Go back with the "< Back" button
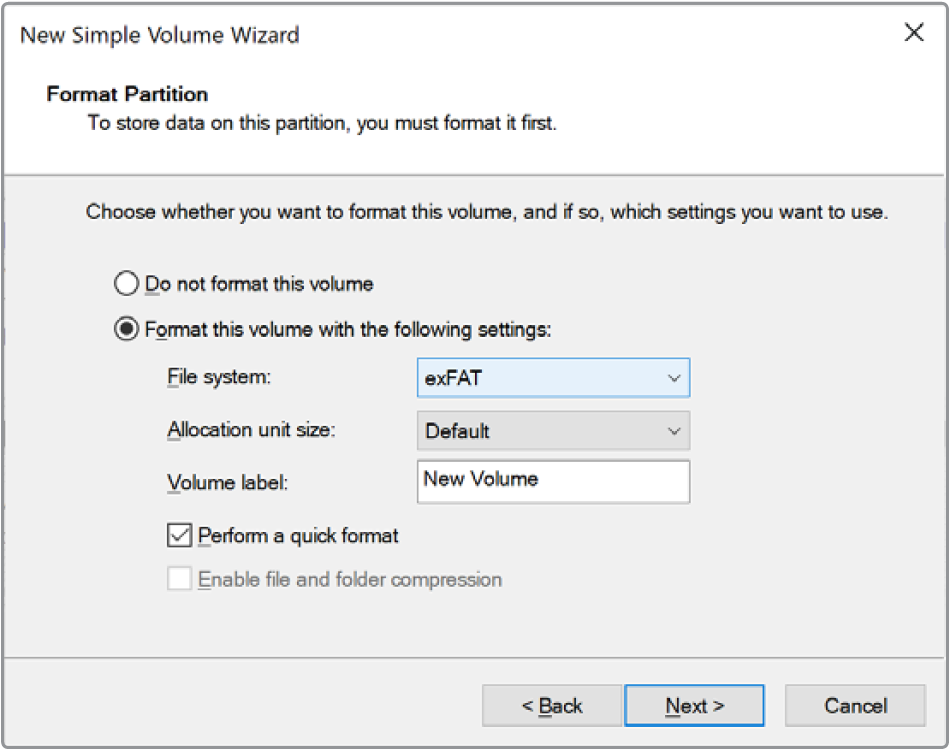The width and height of the screenshot is (950, 750). [552, 706]
